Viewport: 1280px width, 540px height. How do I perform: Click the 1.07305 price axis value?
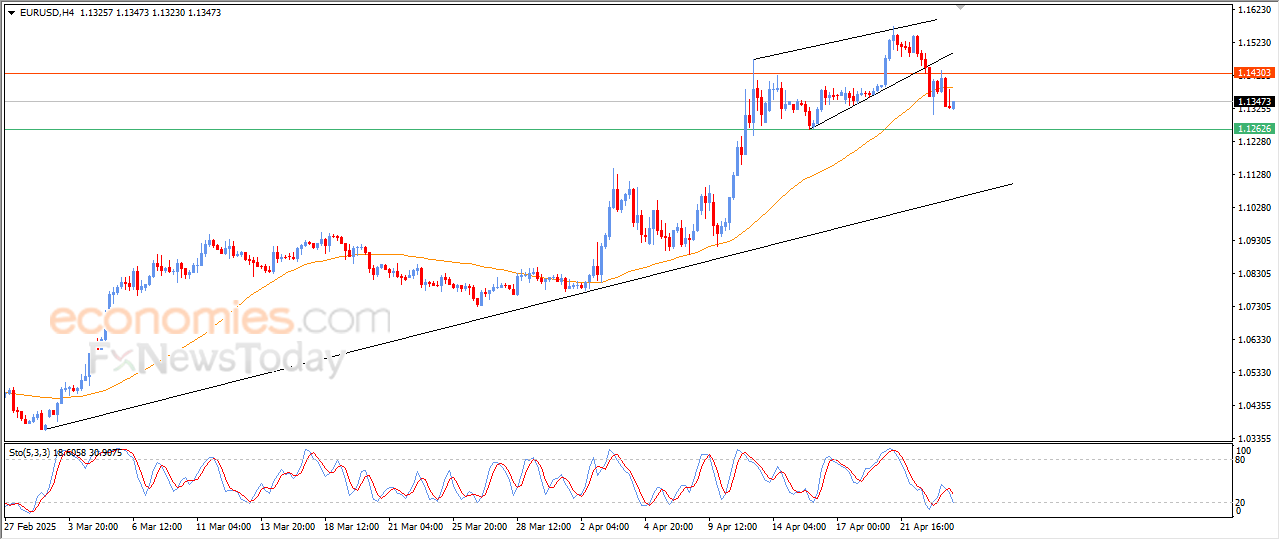tap(1253, 307)
